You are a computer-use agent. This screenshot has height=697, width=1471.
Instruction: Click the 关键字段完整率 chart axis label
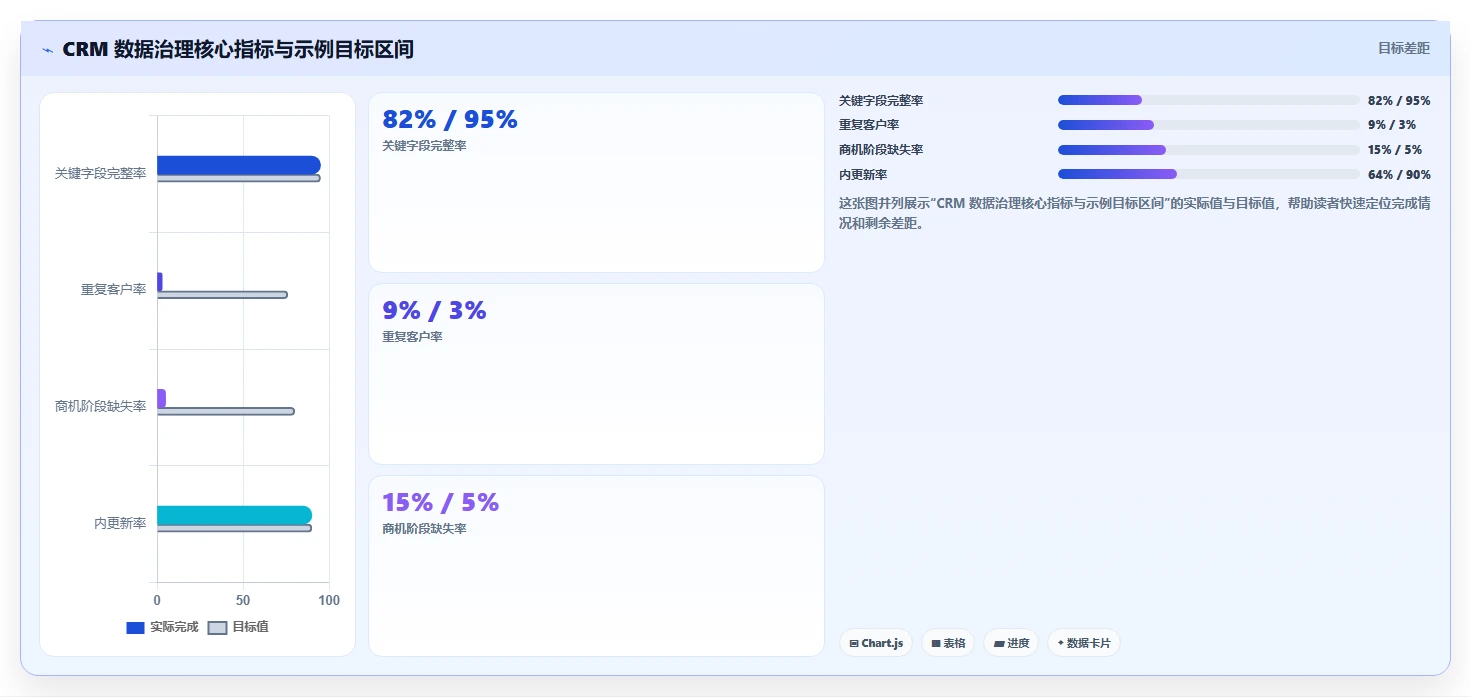pyautogui.click(x=100, y=173)
